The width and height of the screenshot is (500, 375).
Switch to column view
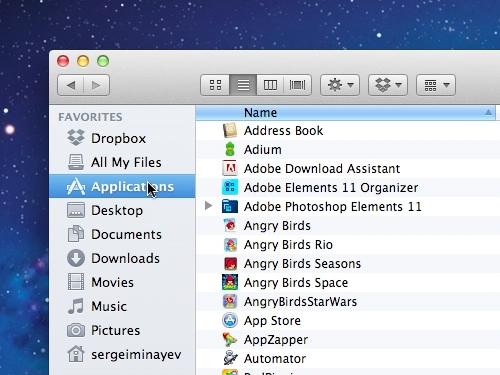point(270,85)
